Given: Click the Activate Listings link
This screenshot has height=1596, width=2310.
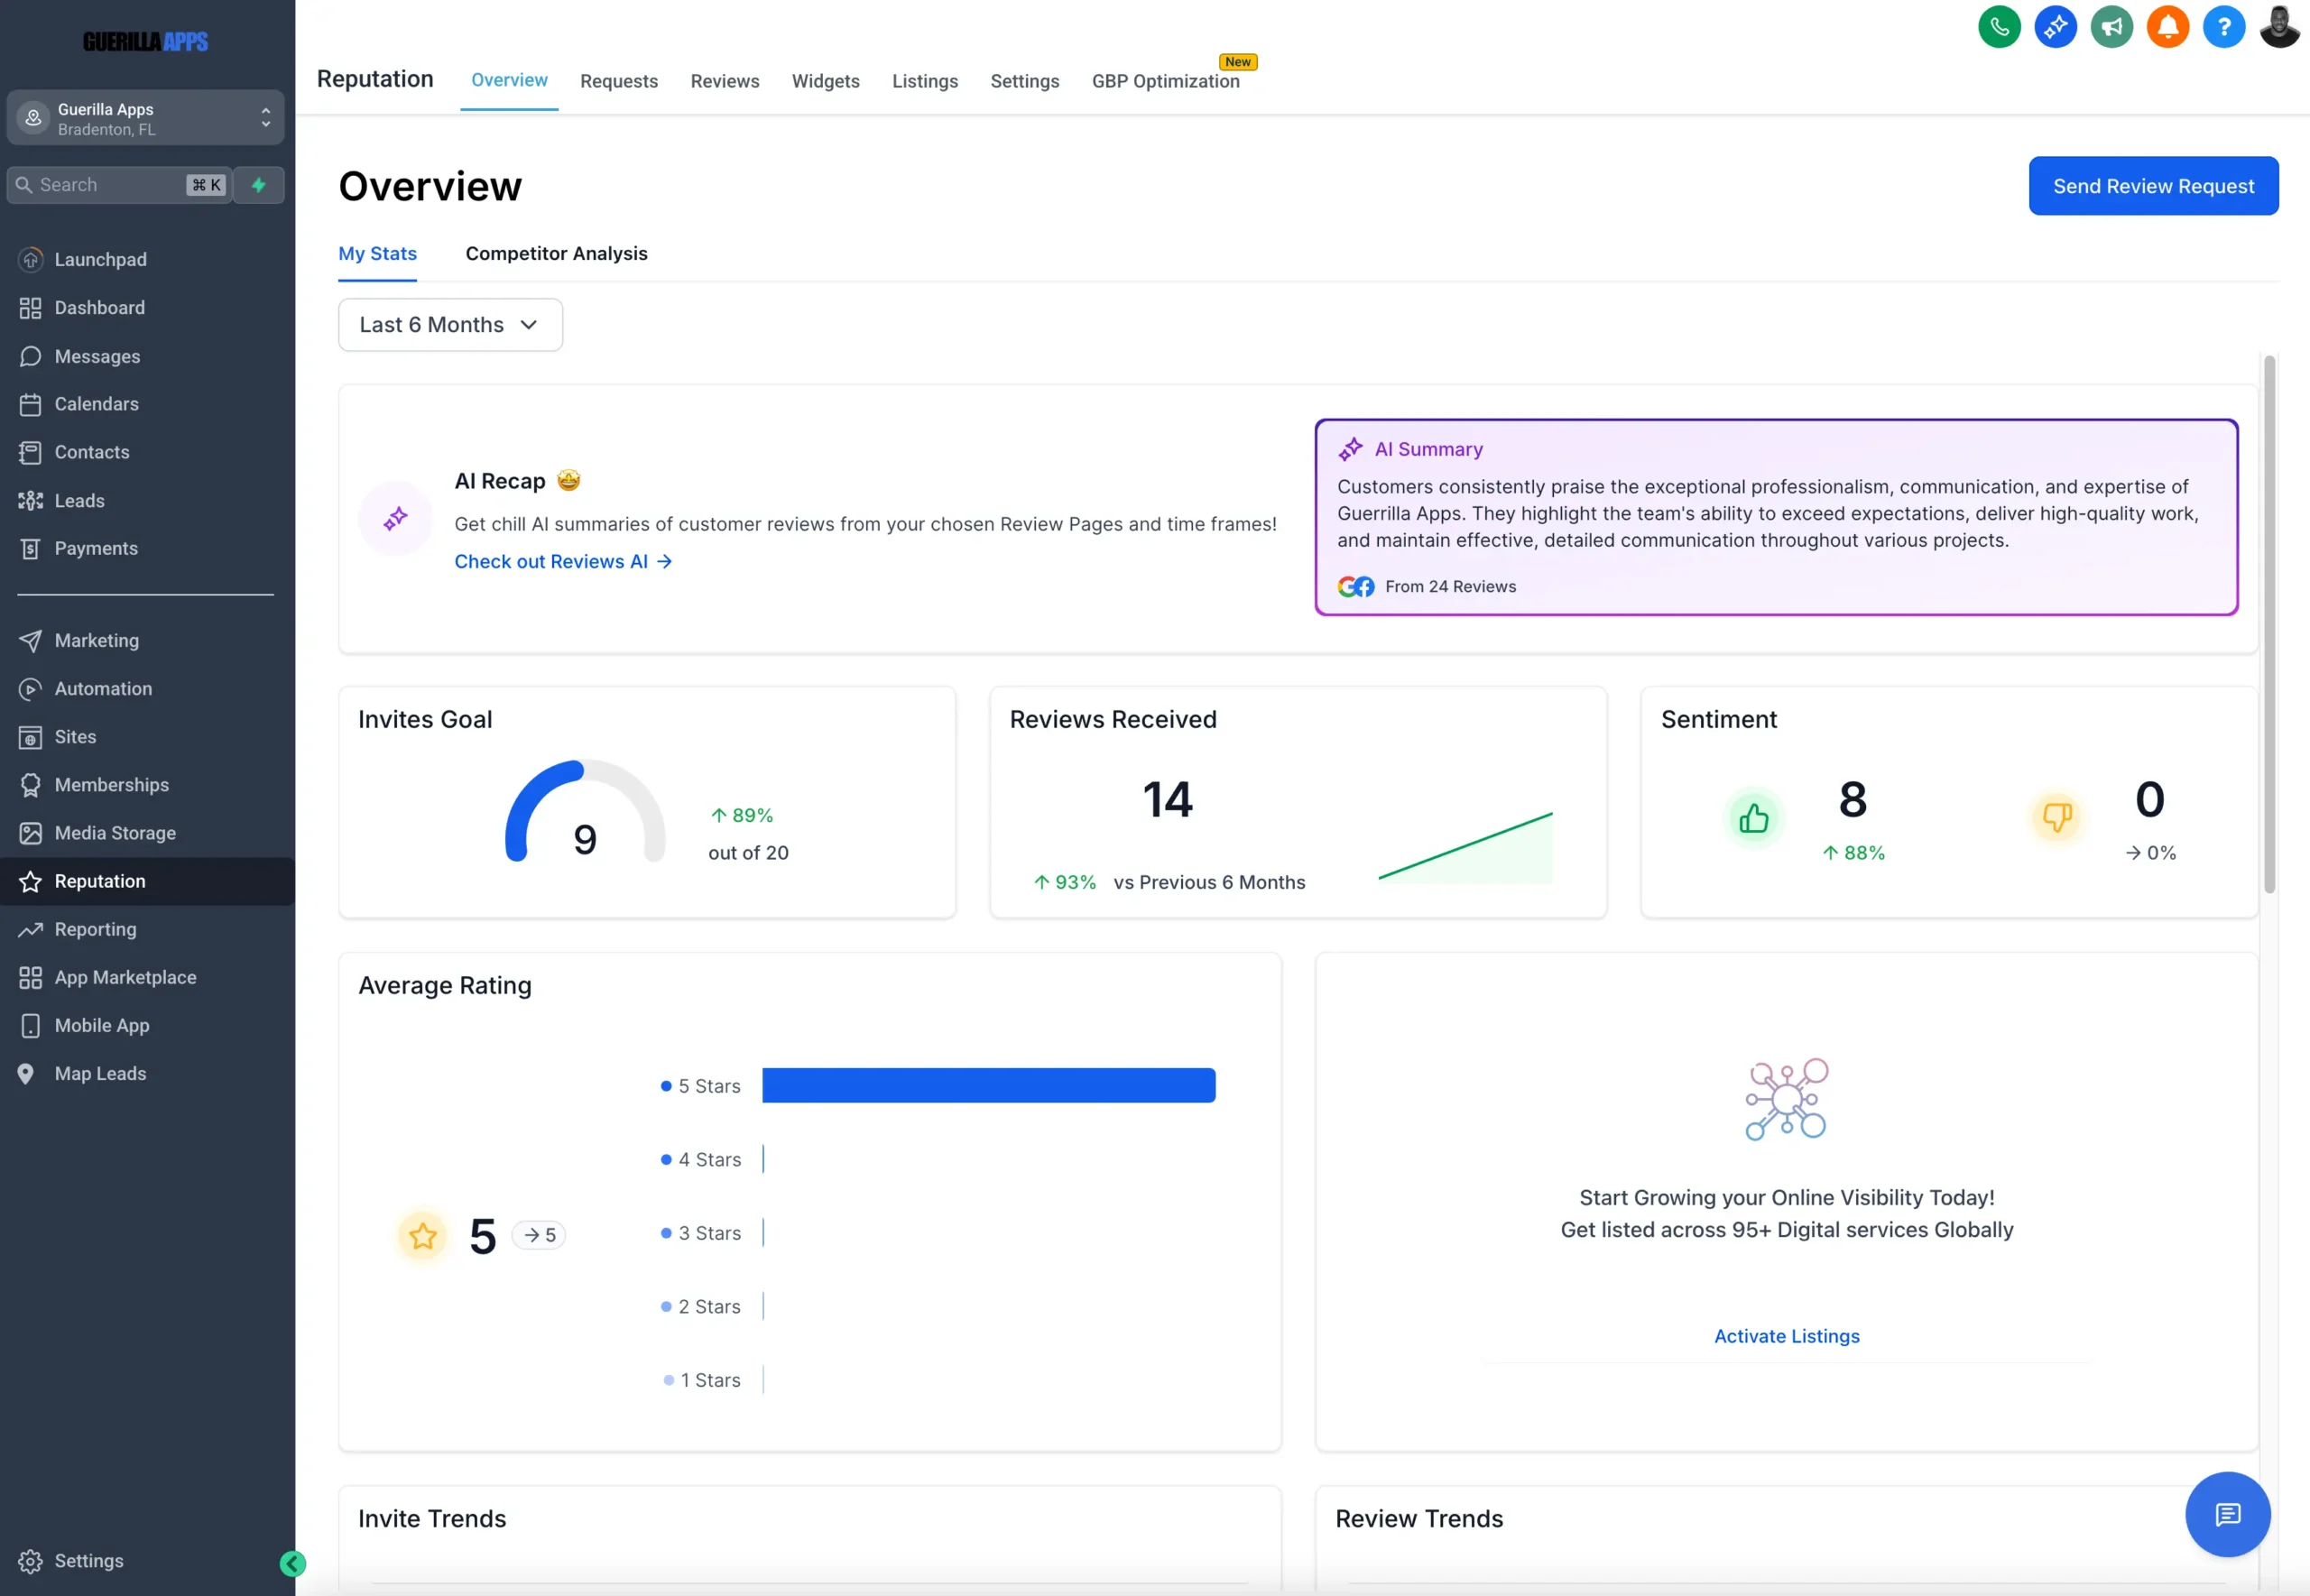Looking at the screenshot, I should click(1786, 1336).
